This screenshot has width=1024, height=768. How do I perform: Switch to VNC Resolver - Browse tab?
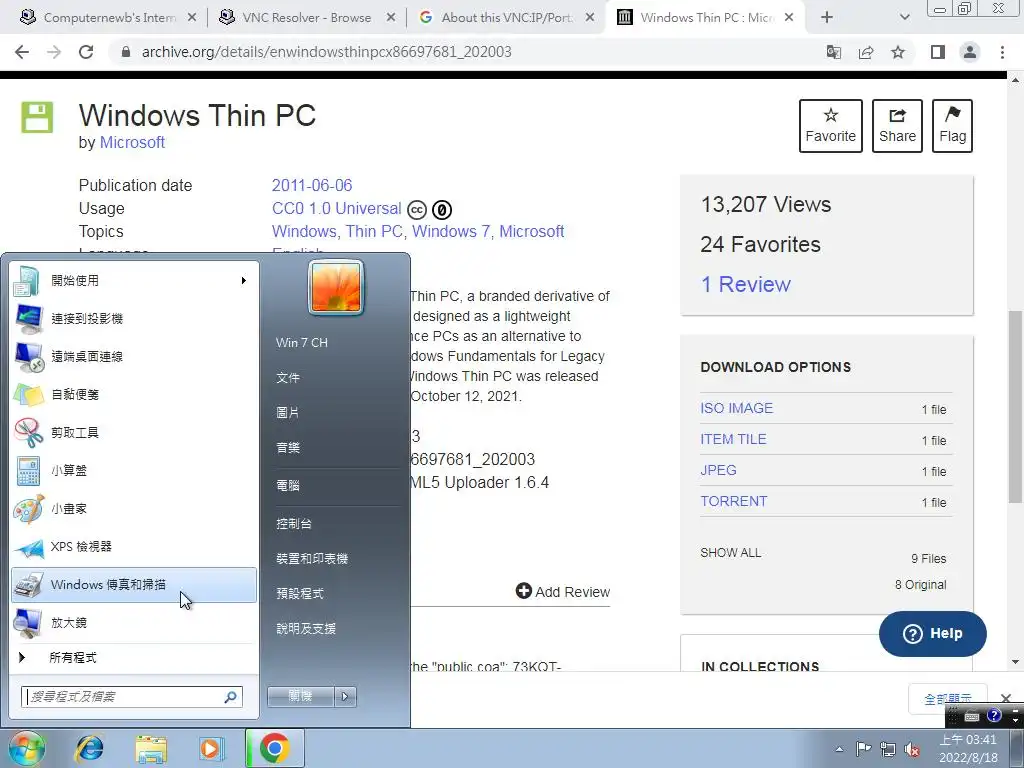click(306, 18)
